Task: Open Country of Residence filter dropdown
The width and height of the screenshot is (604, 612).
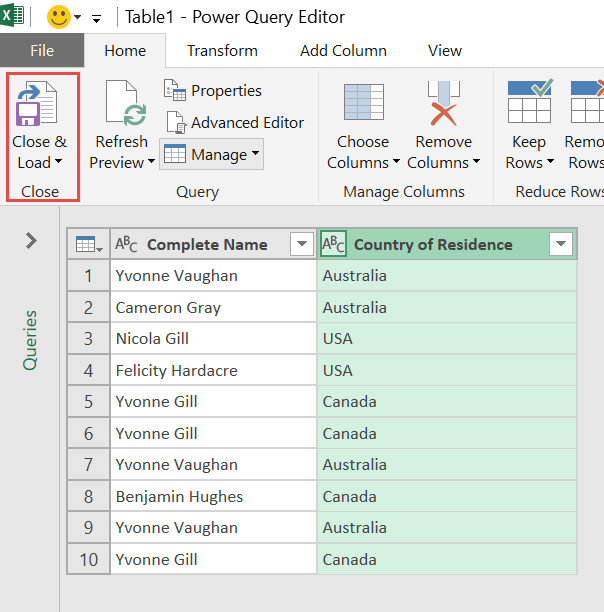Action: coord(561,244)
